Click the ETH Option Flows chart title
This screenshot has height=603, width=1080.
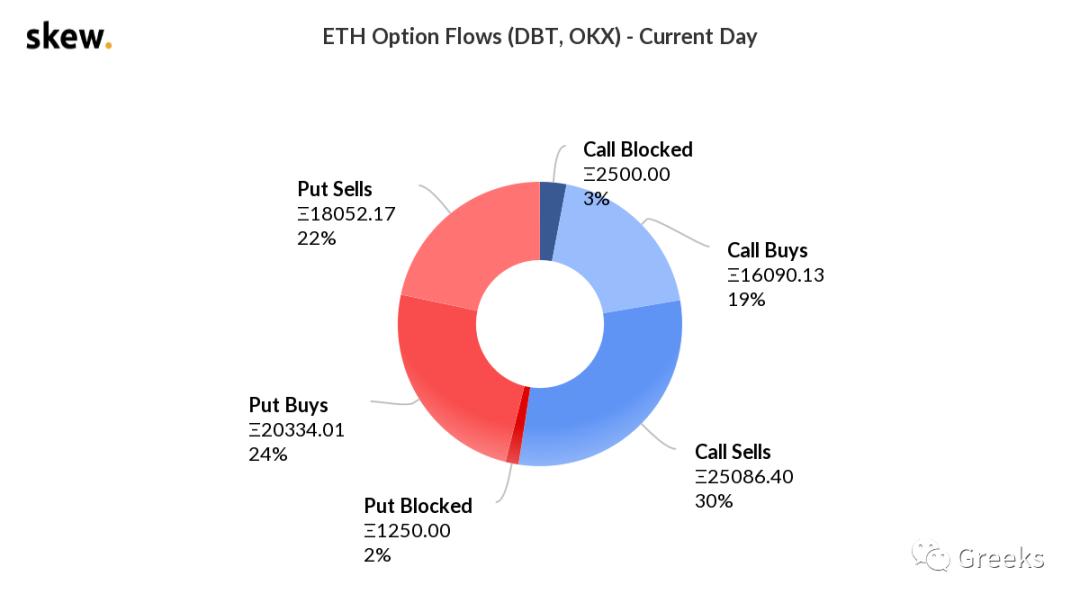(x=540, y=37)
